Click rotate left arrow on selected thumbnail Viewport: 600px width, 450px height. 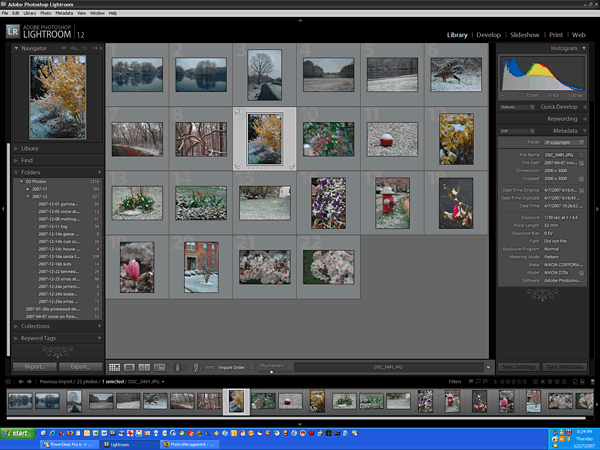237,166
